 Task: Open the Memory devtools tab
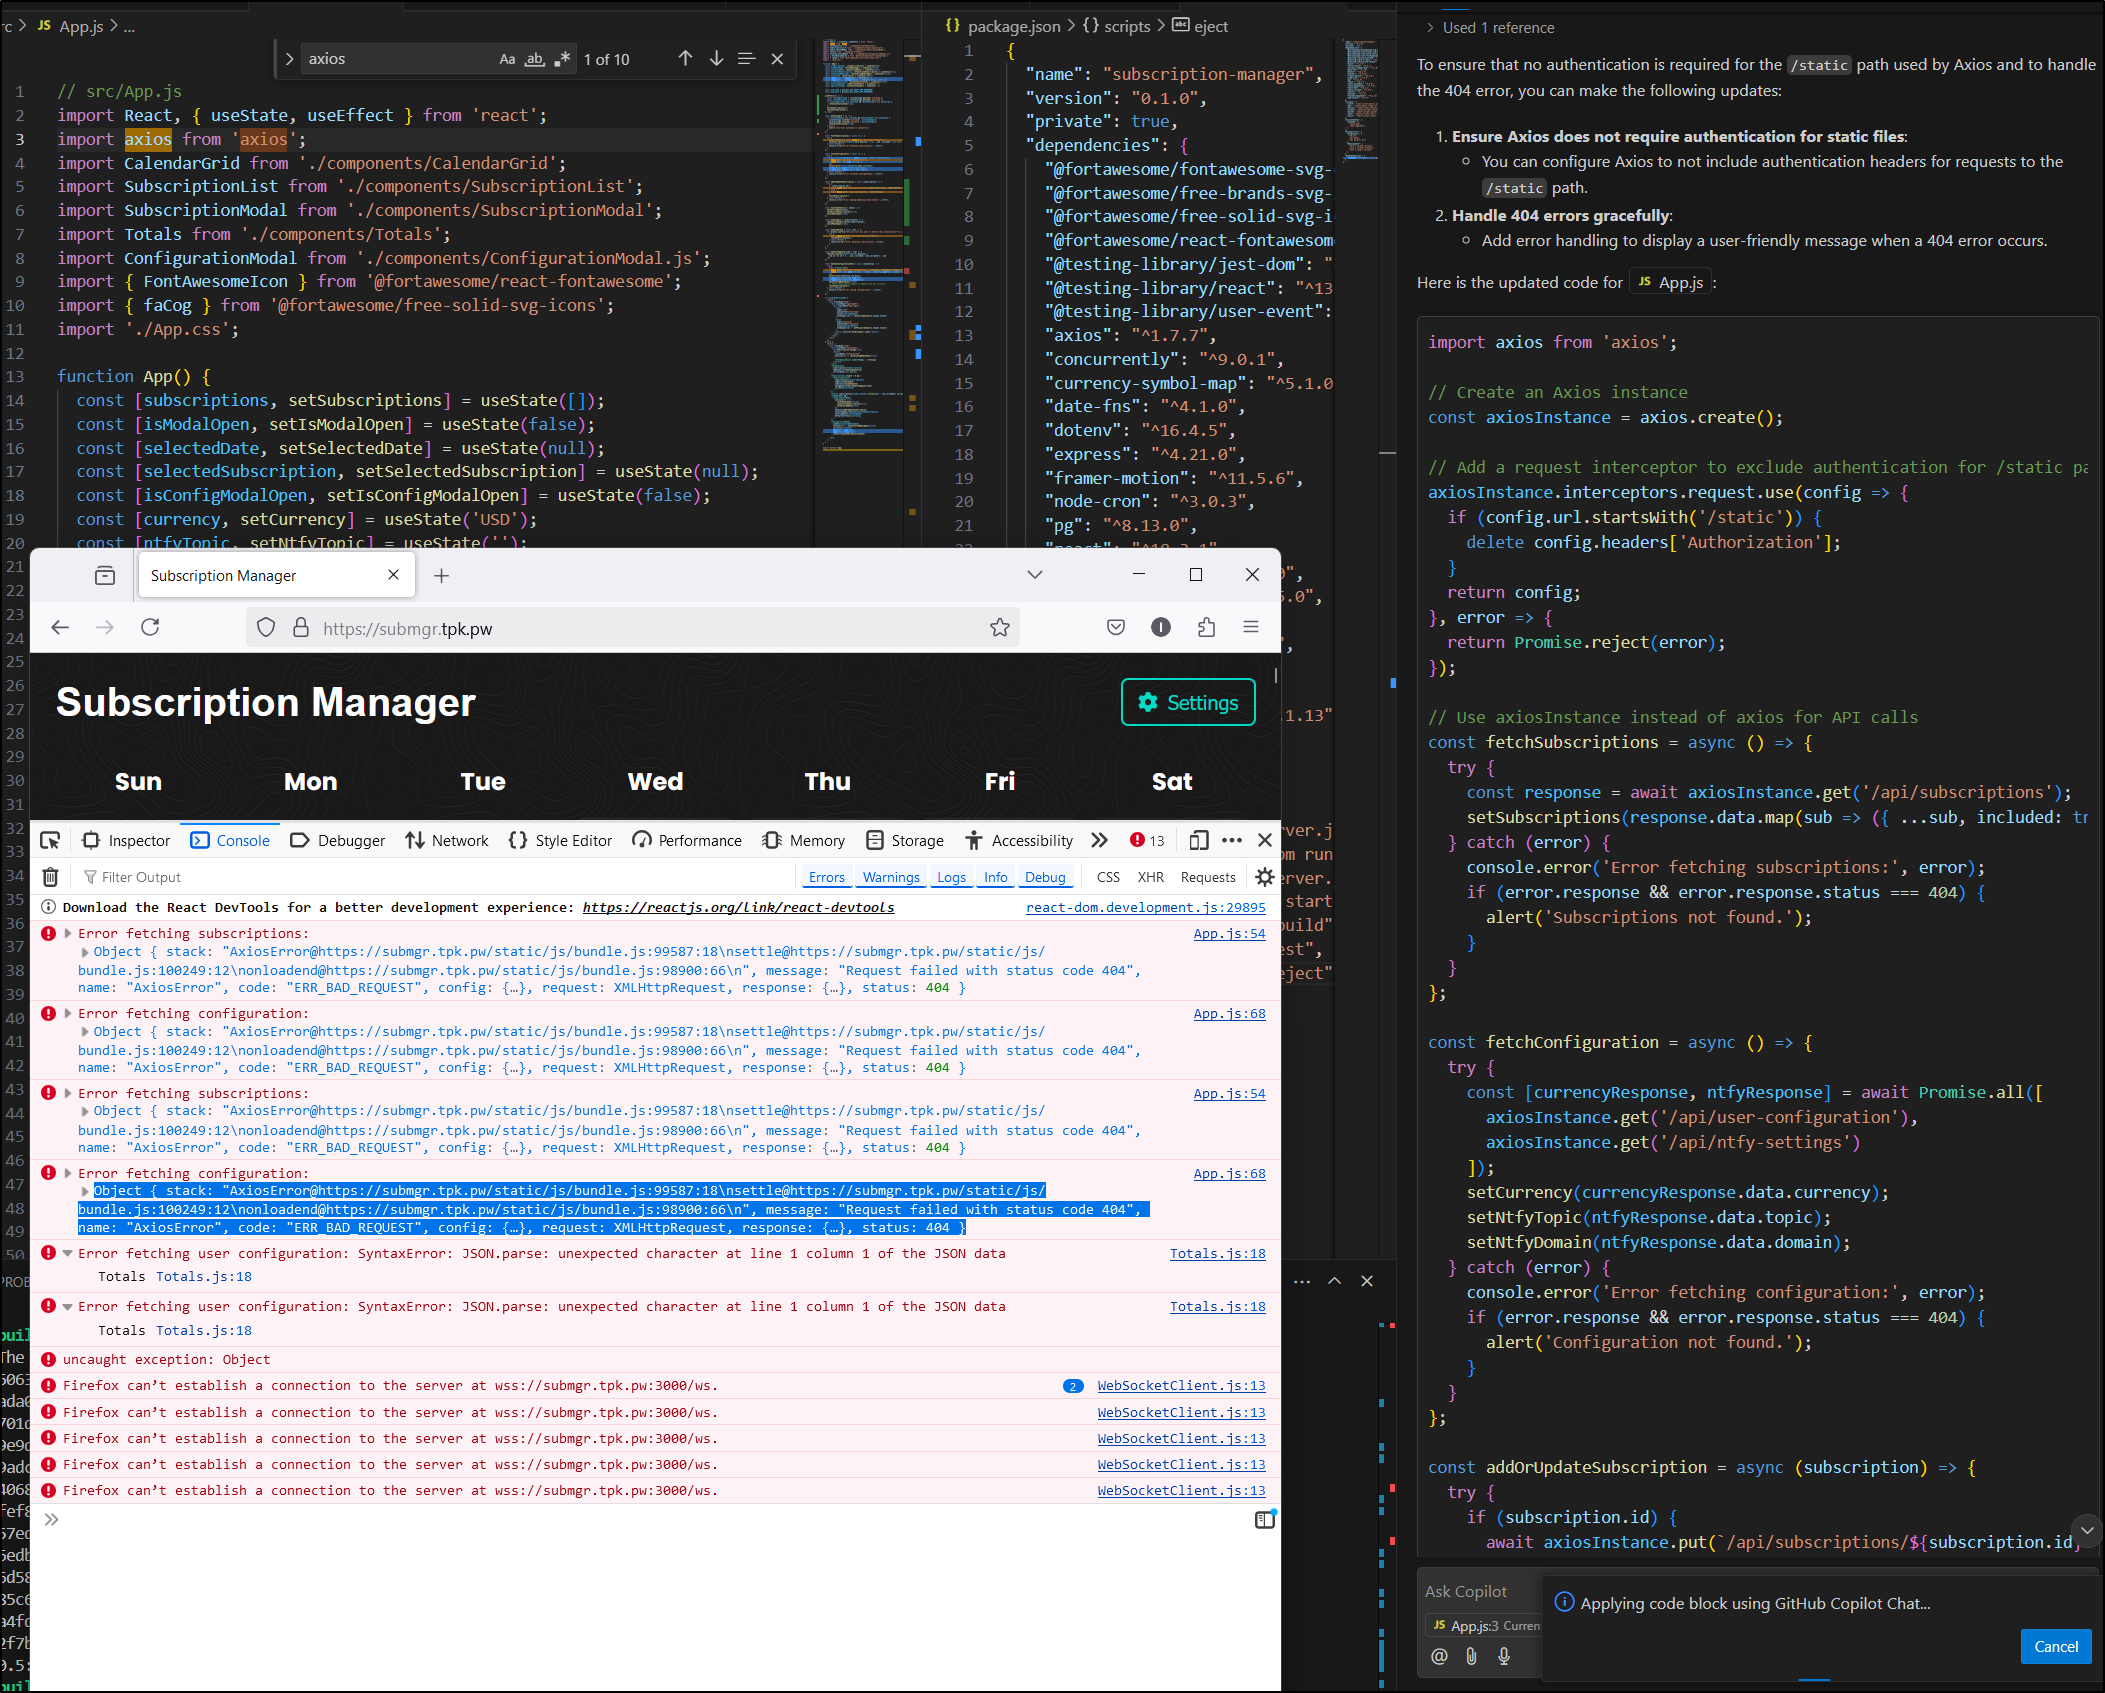tap(804, 840)
